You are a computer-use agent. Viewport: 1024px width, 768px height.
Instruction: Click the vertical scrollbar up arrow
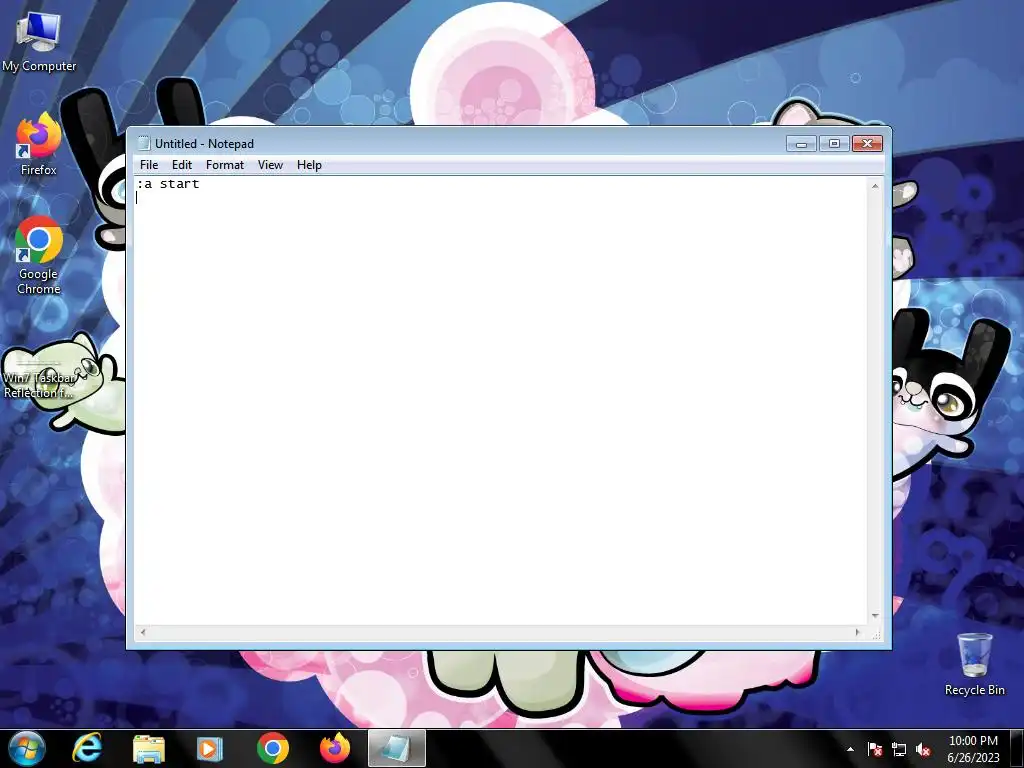pos(875,186)
